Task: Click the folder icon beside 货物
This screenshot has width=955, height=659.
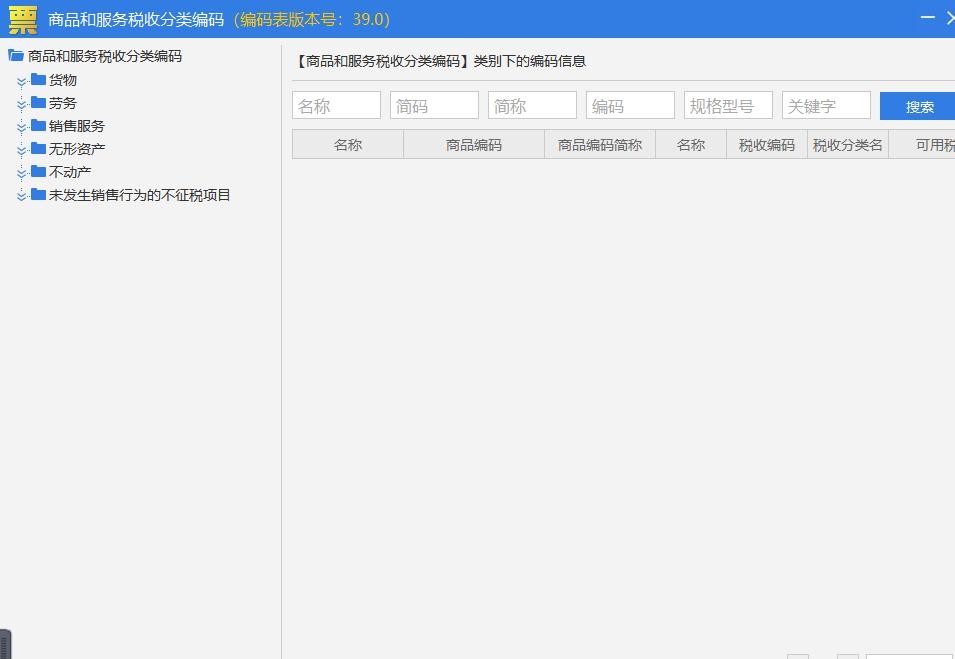Action: pos(39,79)
